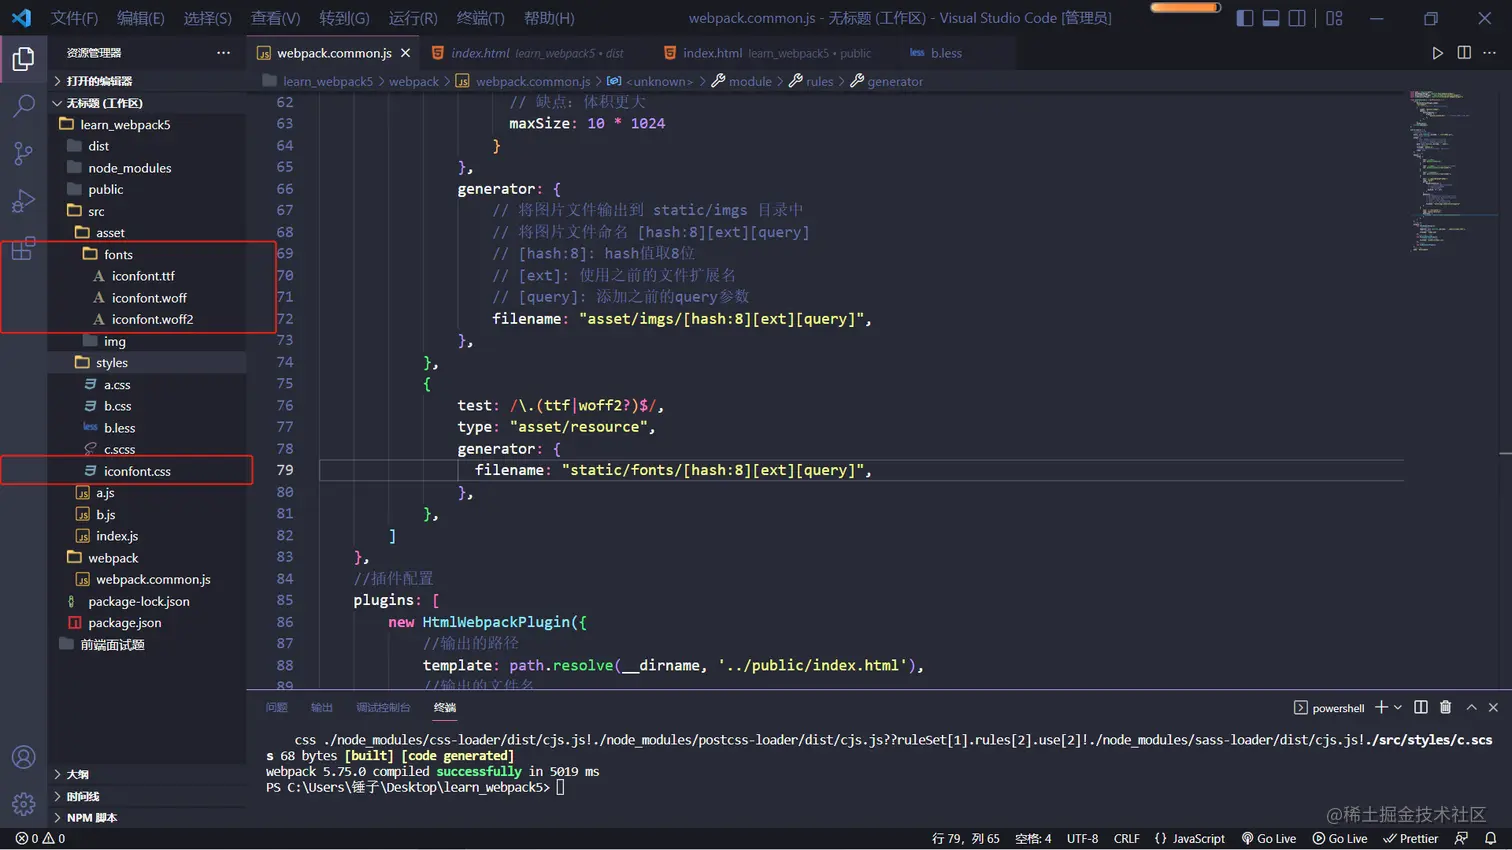Collapse 无标题 (工作区) section

147,103
